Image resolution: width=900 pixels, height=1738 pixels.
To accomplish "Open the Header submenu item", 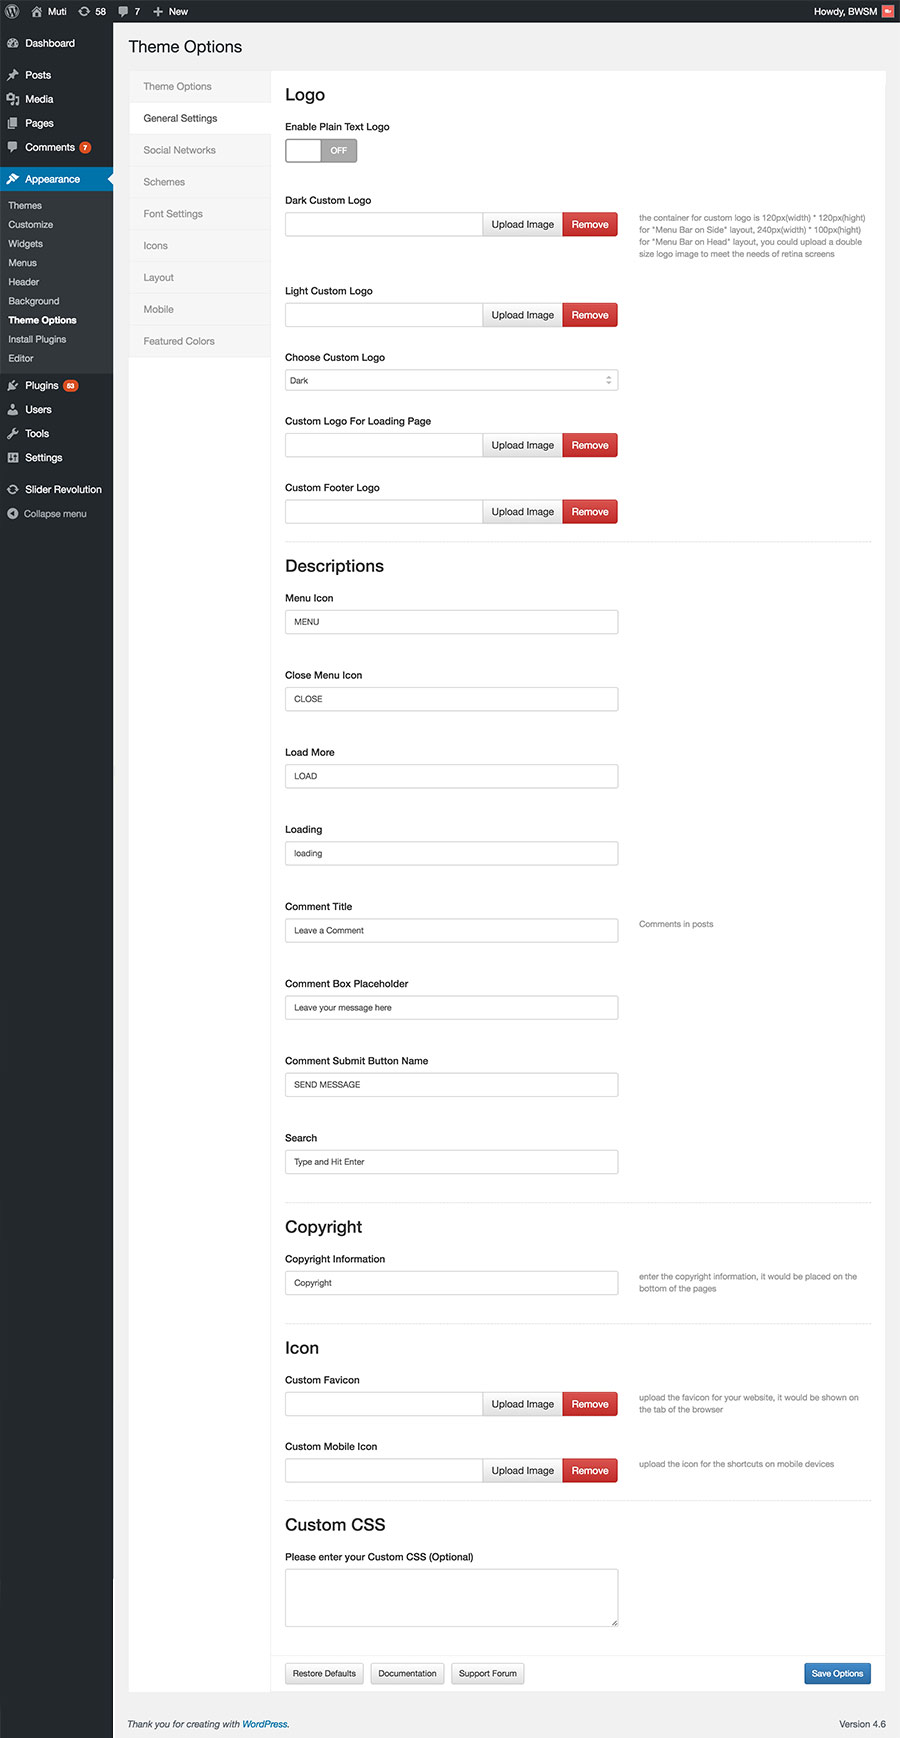I will [x=24, y=281].
